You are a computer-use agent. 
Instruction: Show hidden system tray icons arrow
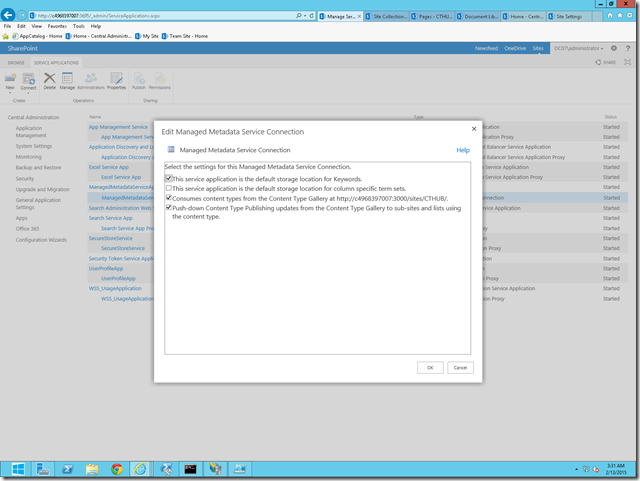(576, 470)
